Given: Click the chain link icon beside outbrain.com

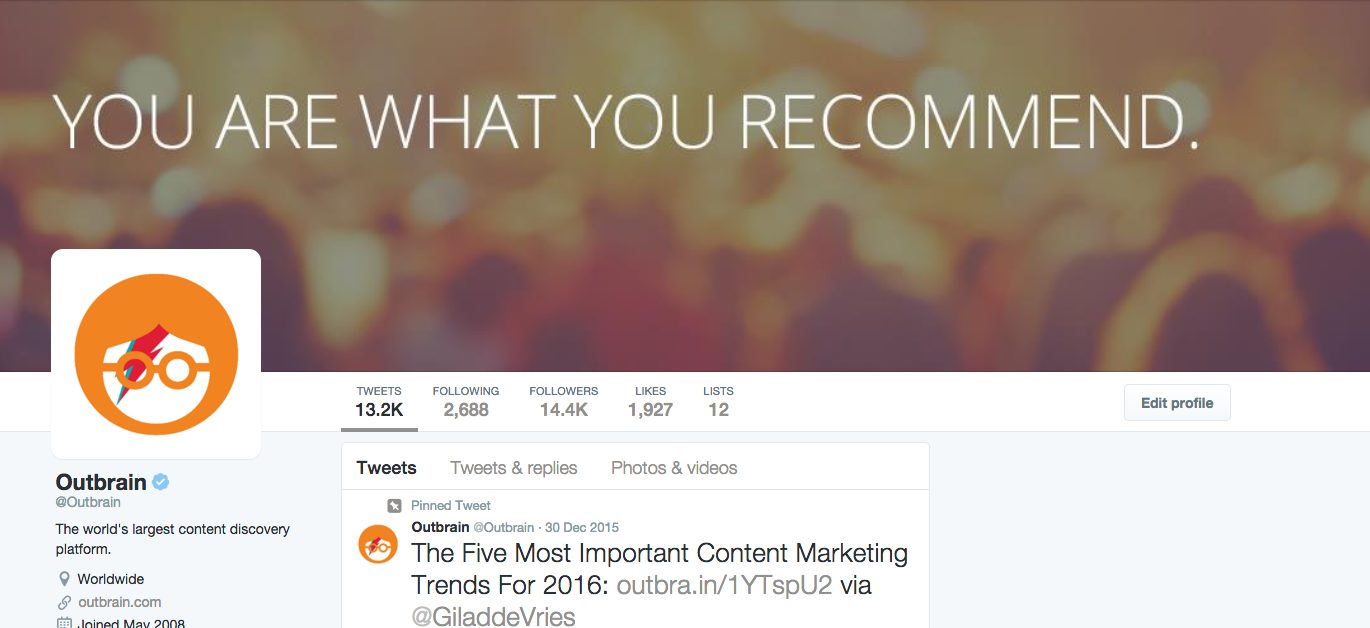Looking at the screenshot, I should [x=65, y=602].
